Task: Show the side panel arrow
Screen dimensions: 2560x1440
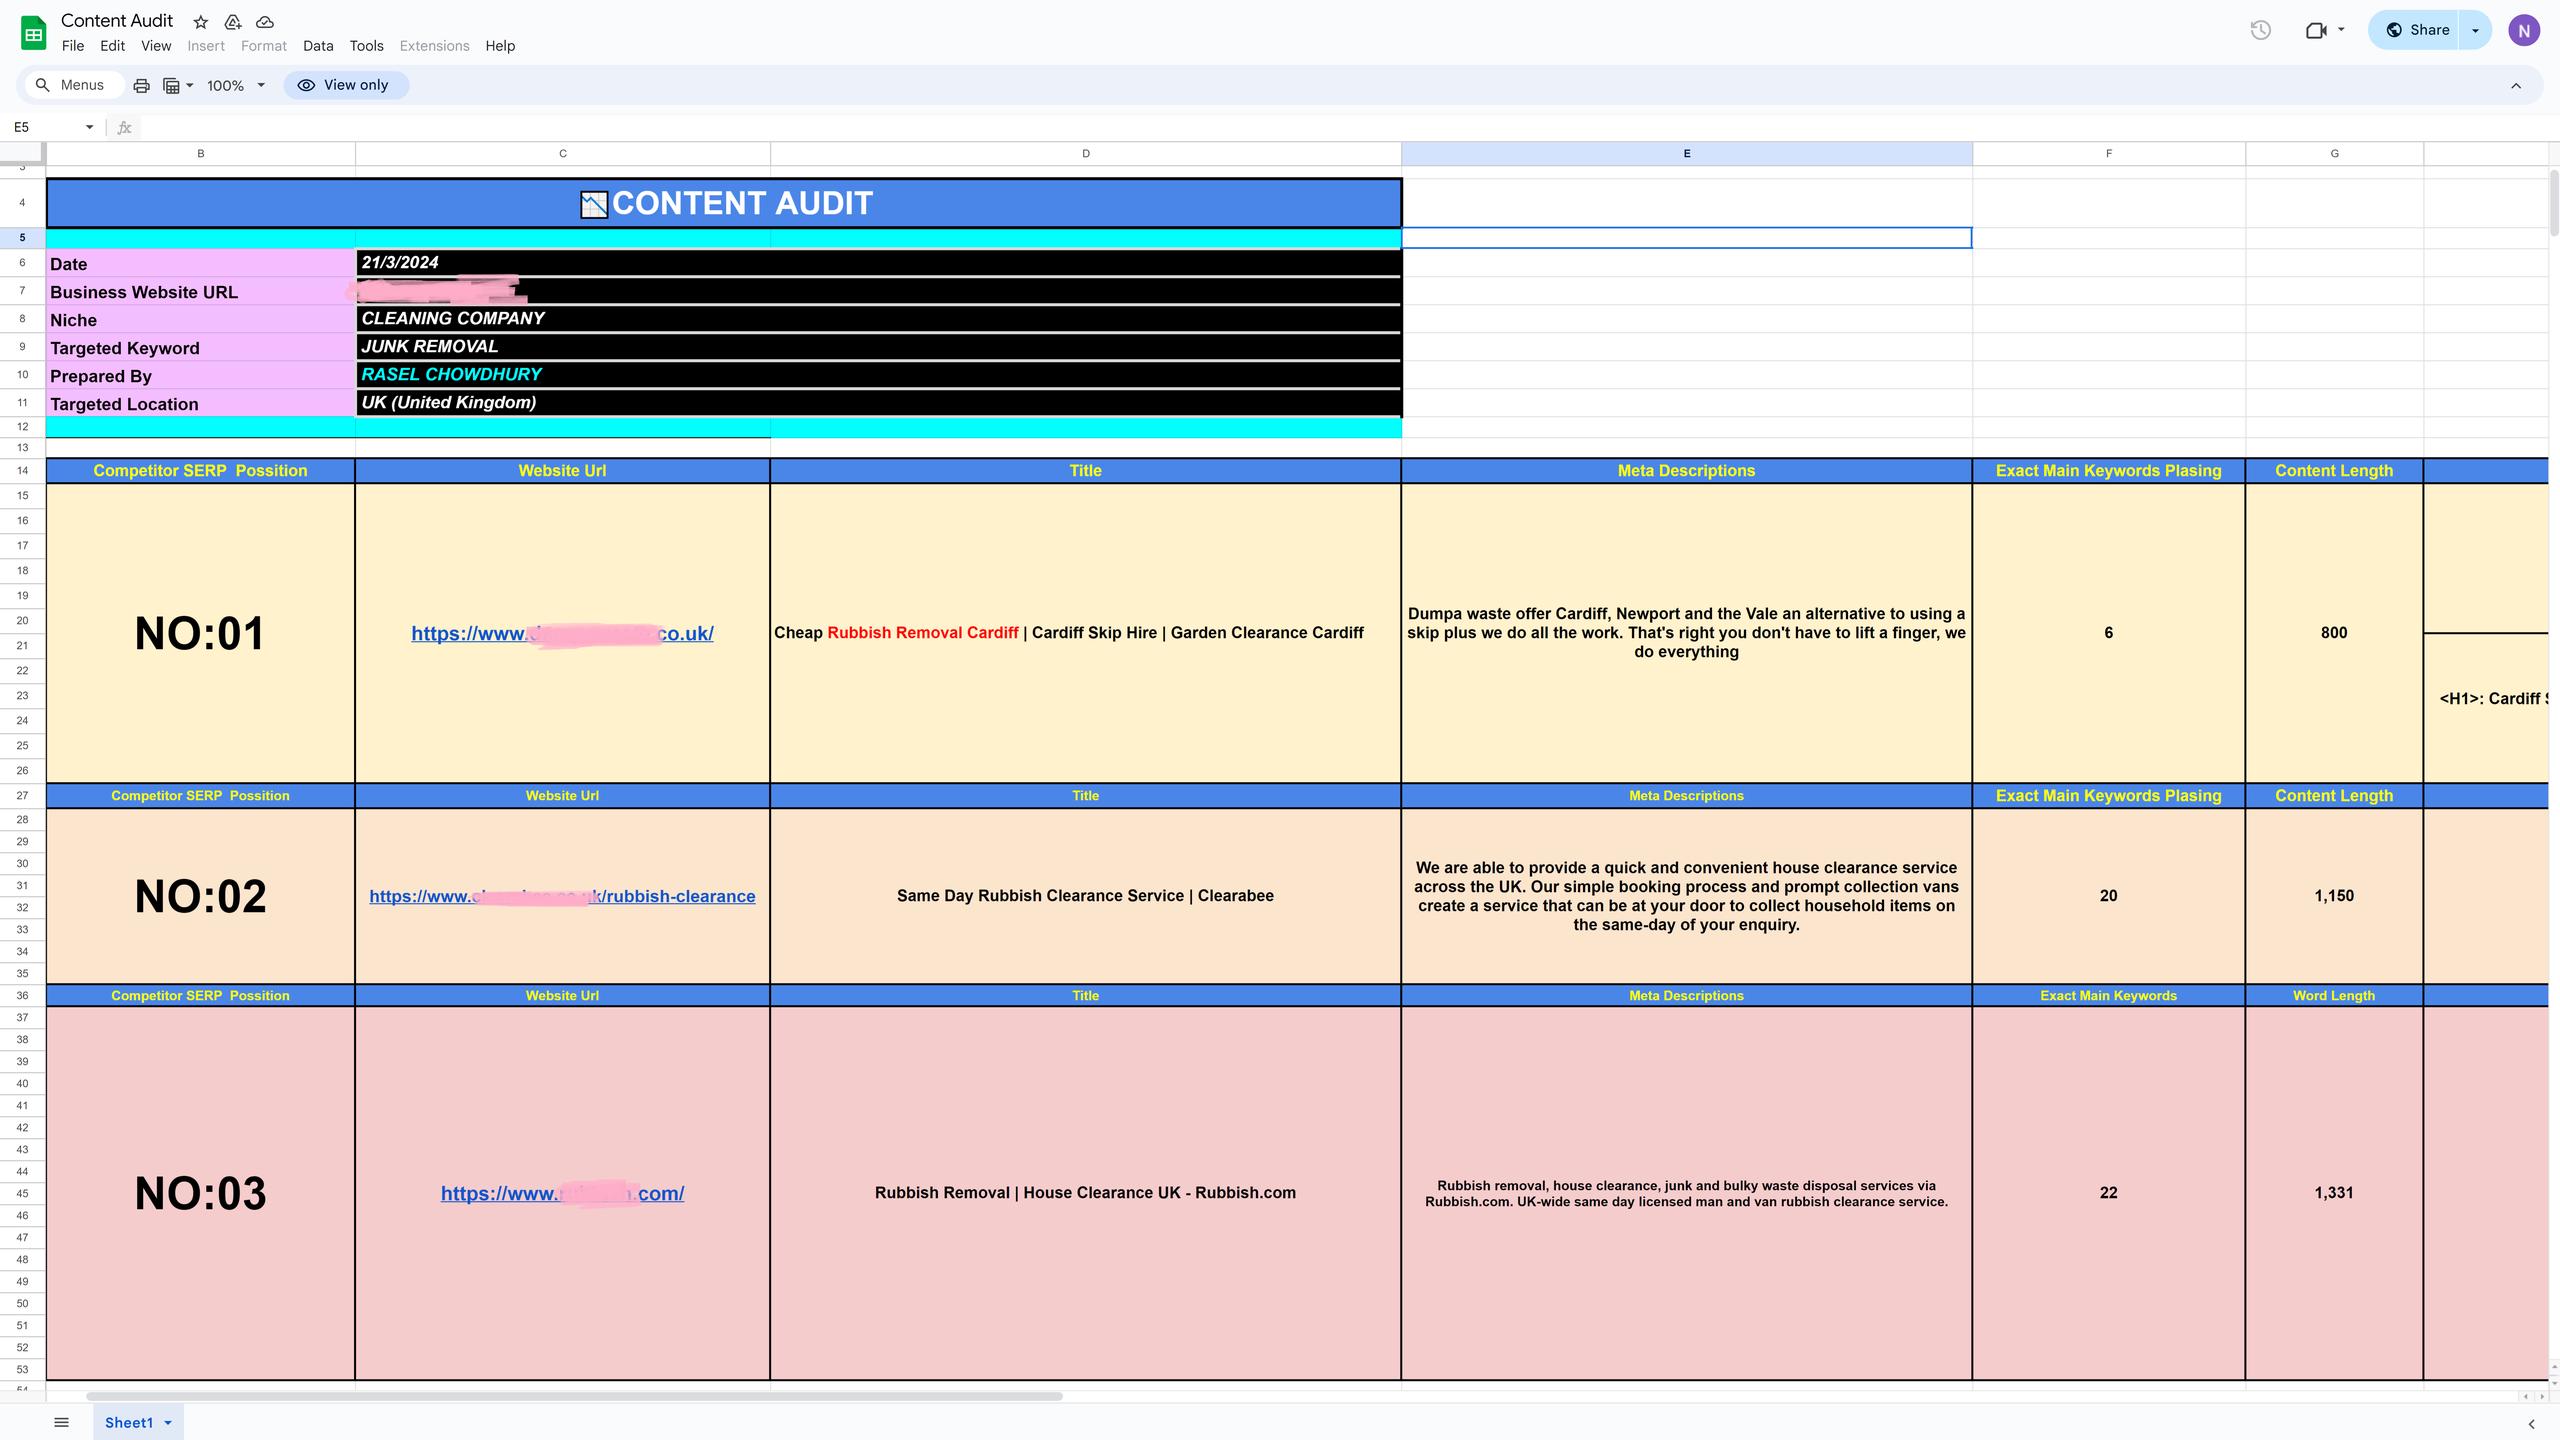Action: coord(2531,1424)
